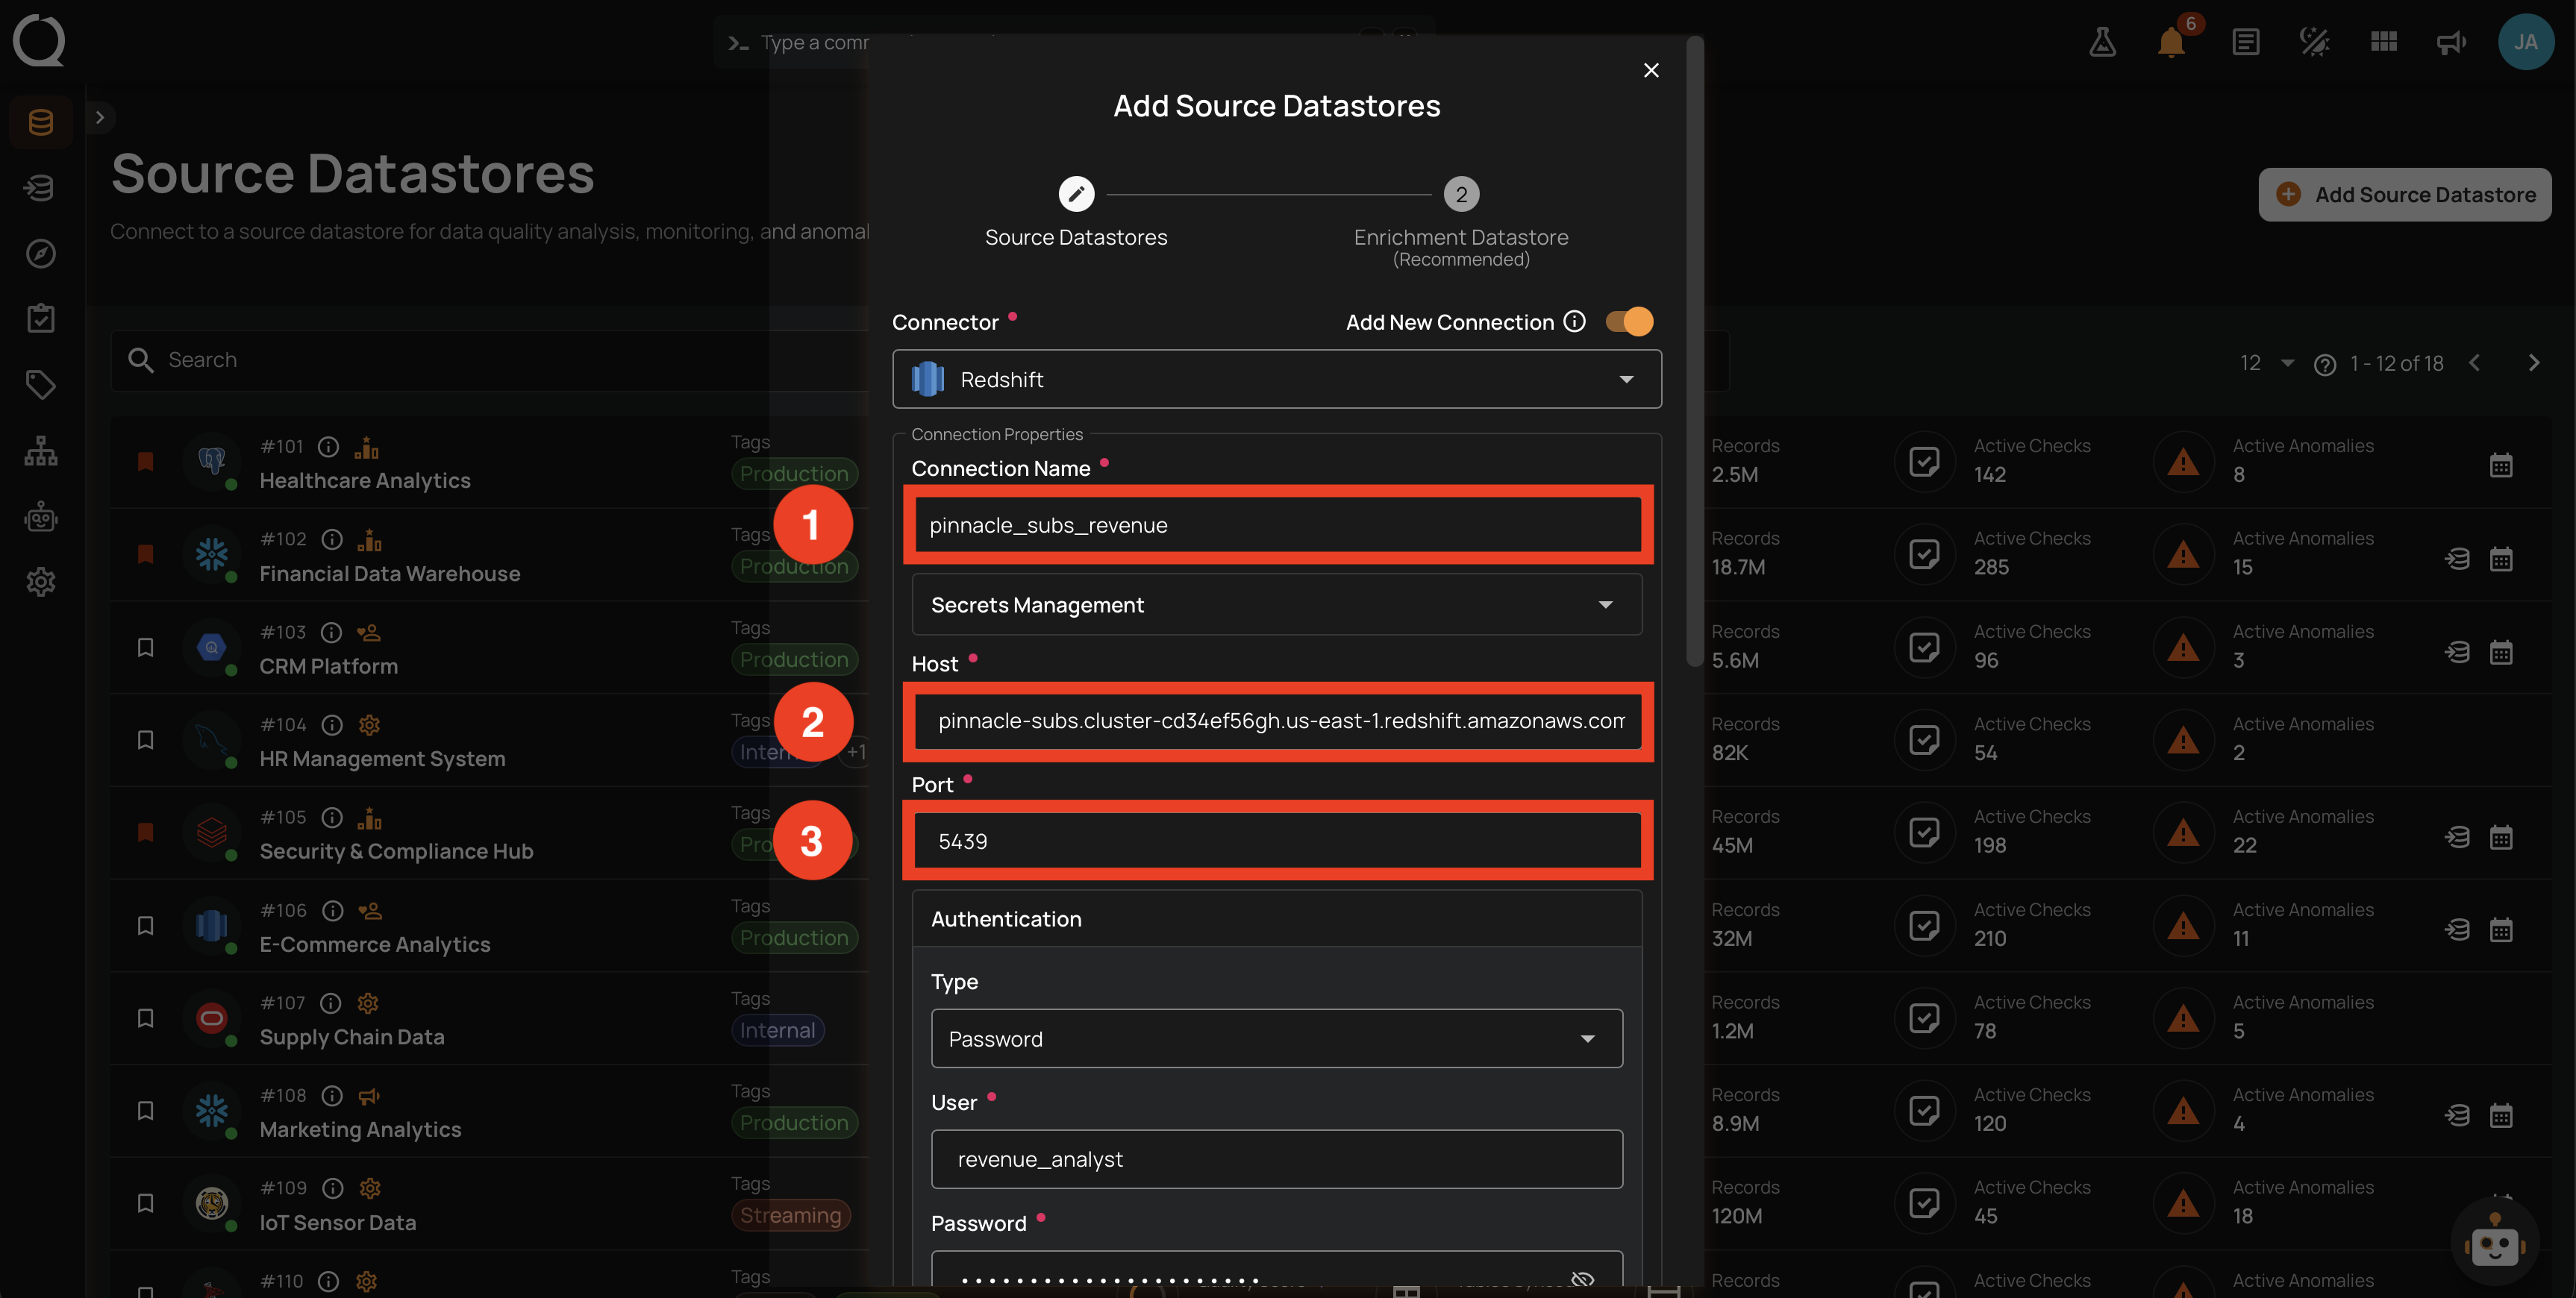
Task: Open the apps grid icon in header
Action: coord(2384,42)
